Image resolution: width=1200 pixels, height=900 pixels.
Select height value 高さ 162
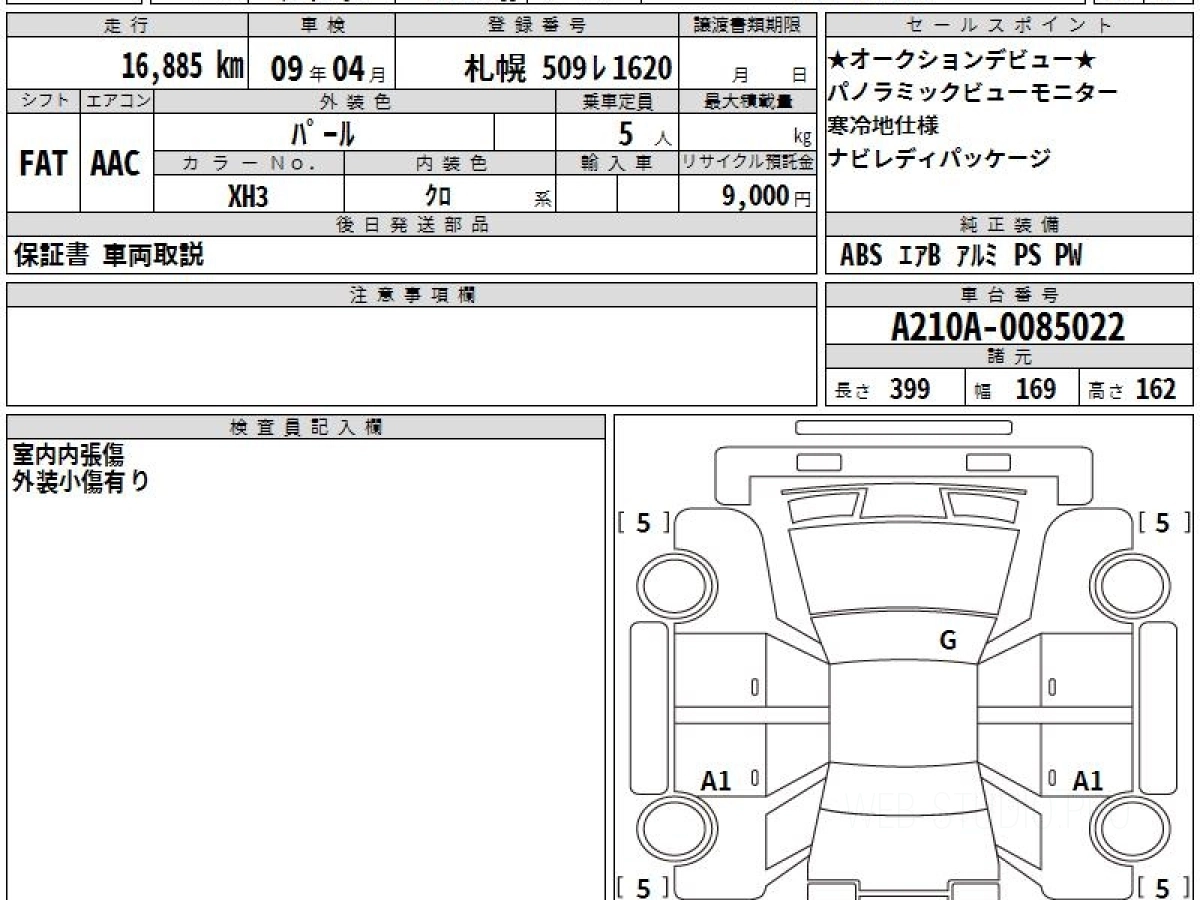[1132, 389]
